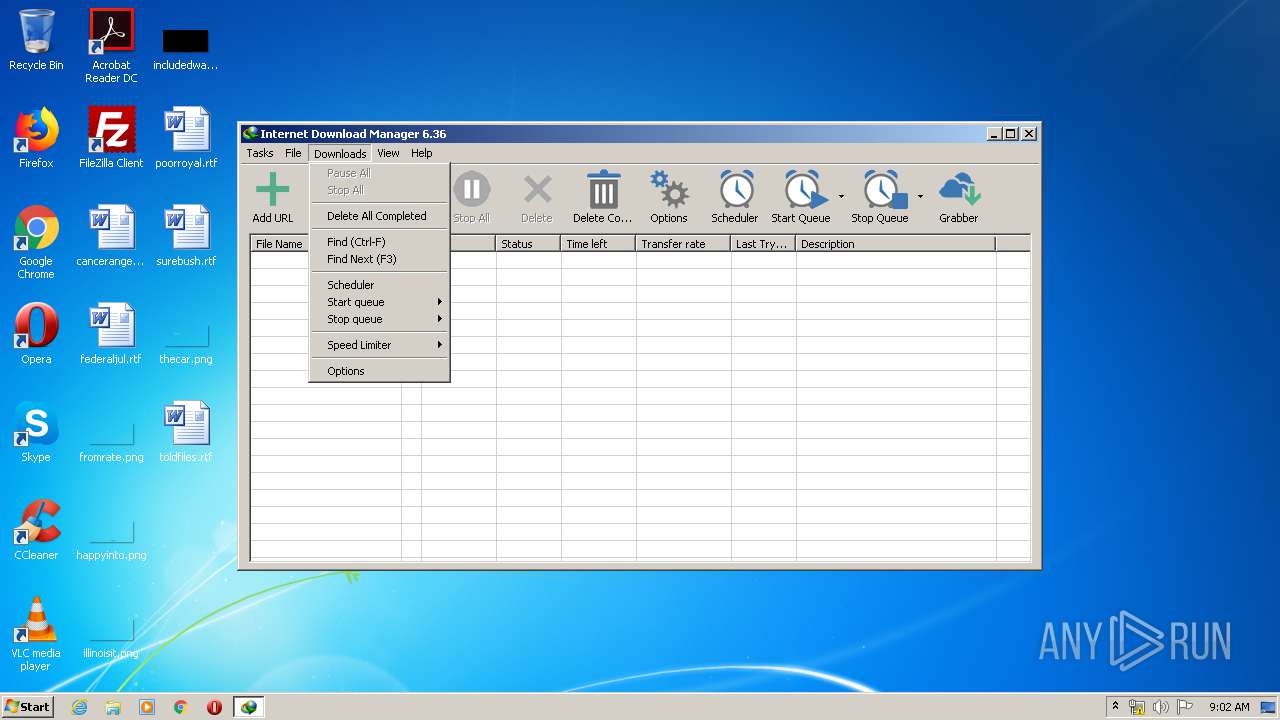Select Find (Ctrl-F) from the menu

[379, 242]
